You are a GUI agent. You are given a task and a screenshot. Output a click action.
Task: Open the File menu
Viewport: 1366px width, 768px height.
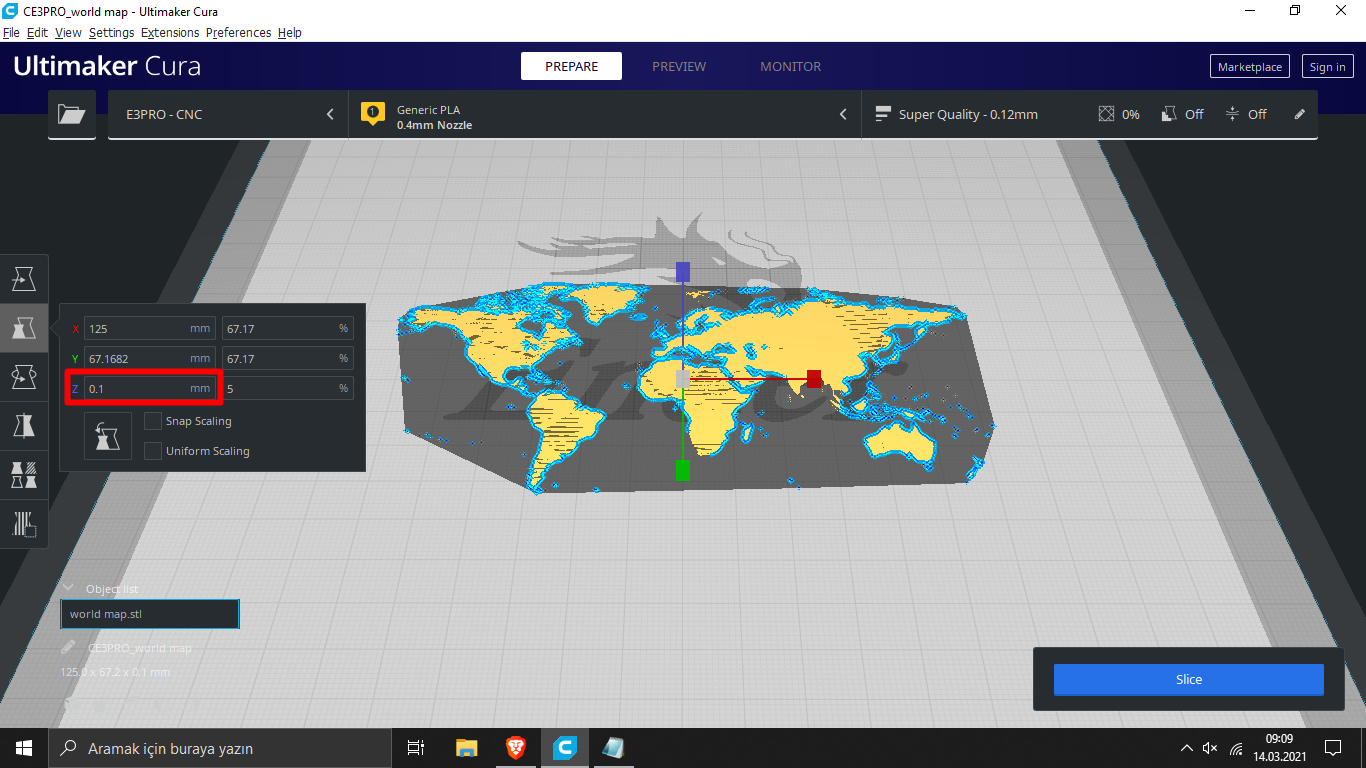tap(11, 32)
